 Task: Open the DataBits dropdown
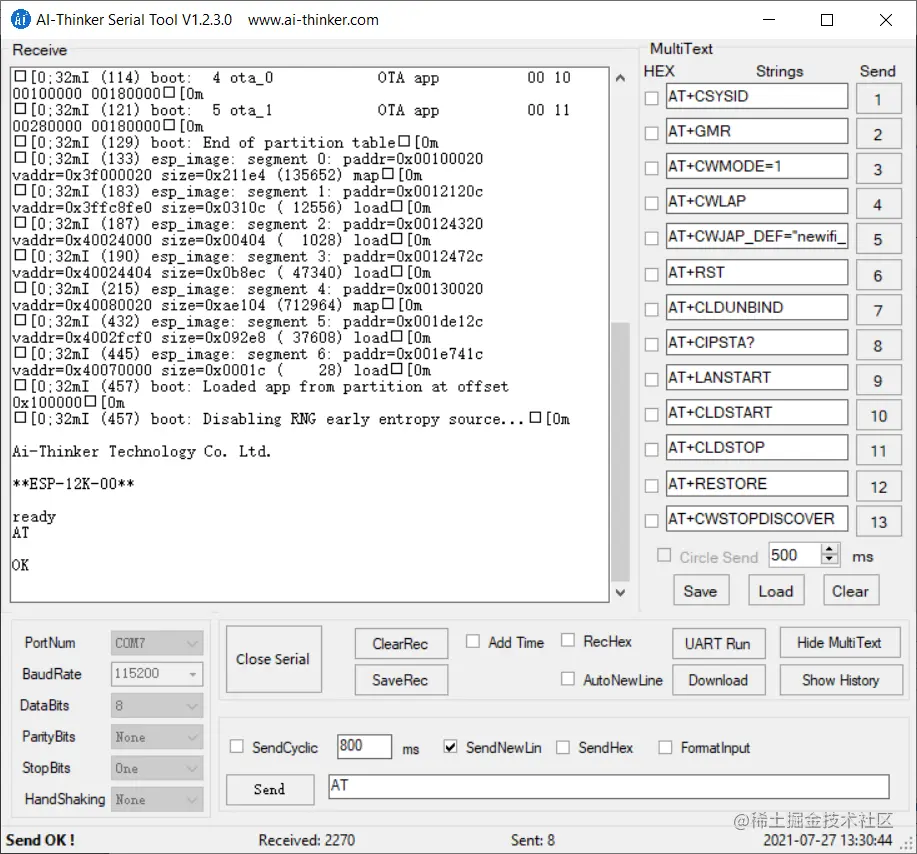pos(157,705)
